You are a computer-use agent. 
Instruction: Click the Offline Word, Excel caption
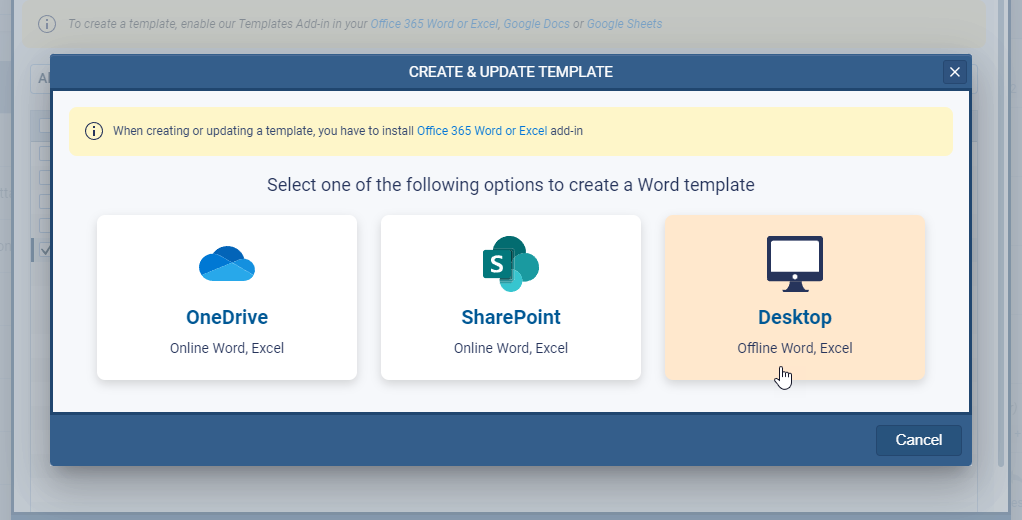tap(794, 348)
